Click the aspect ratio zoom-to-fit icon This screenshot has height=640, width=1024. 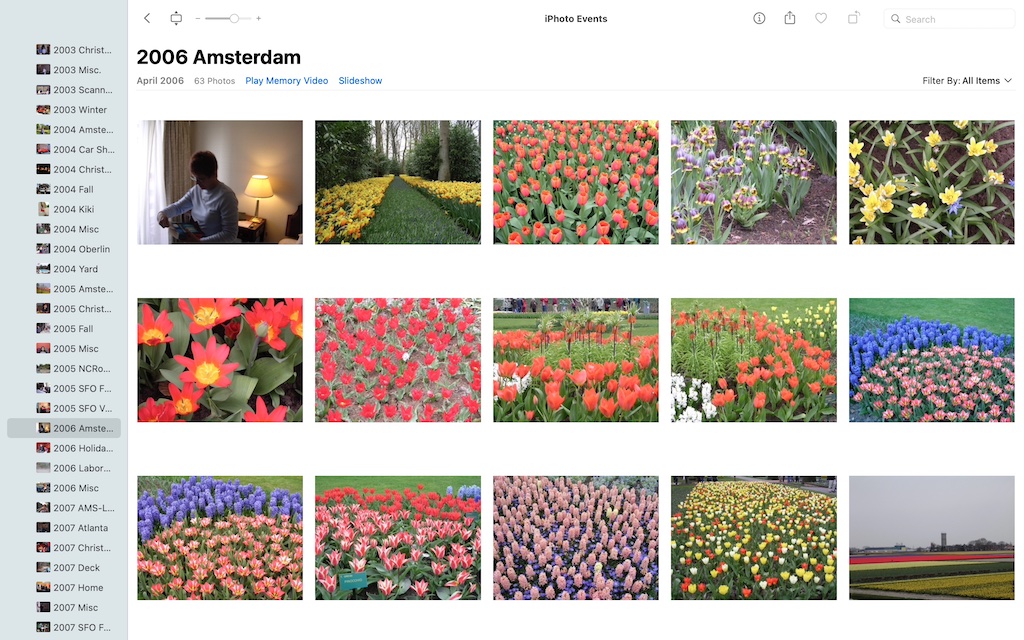pyautogui.click(x=176, y=18)
